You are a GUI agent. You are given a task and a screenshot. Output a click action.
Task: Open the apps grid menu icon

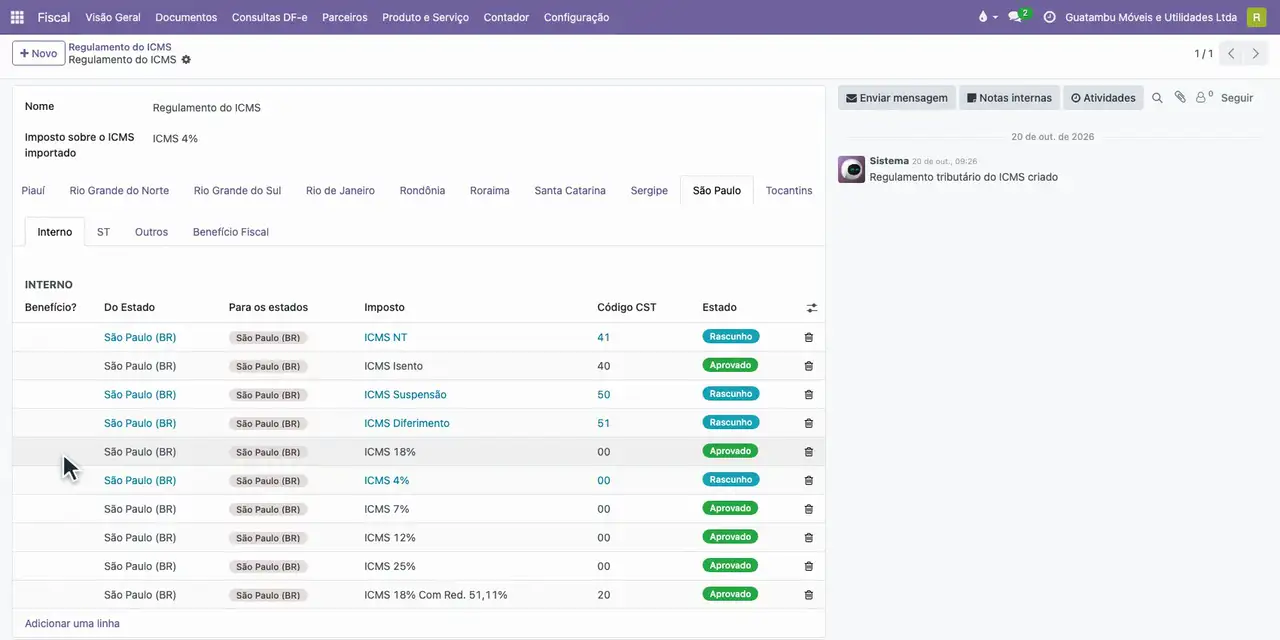tap(17, 17)
